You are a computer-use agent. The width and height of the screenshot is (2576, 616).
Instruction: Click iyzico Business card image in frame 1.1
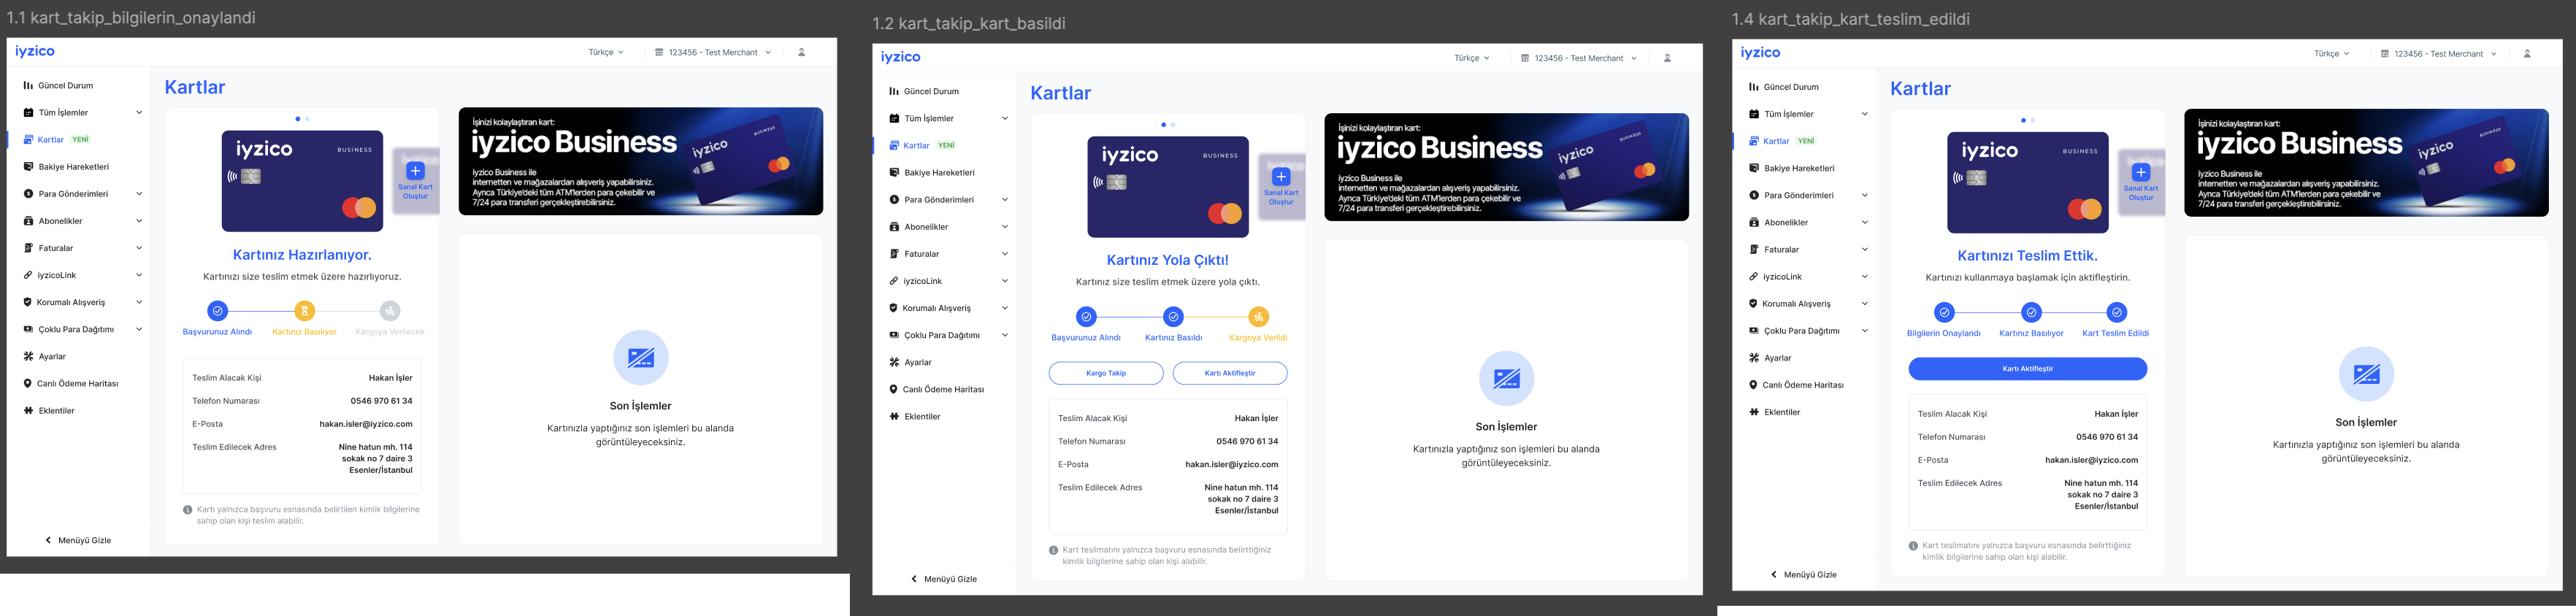(302, 181)
